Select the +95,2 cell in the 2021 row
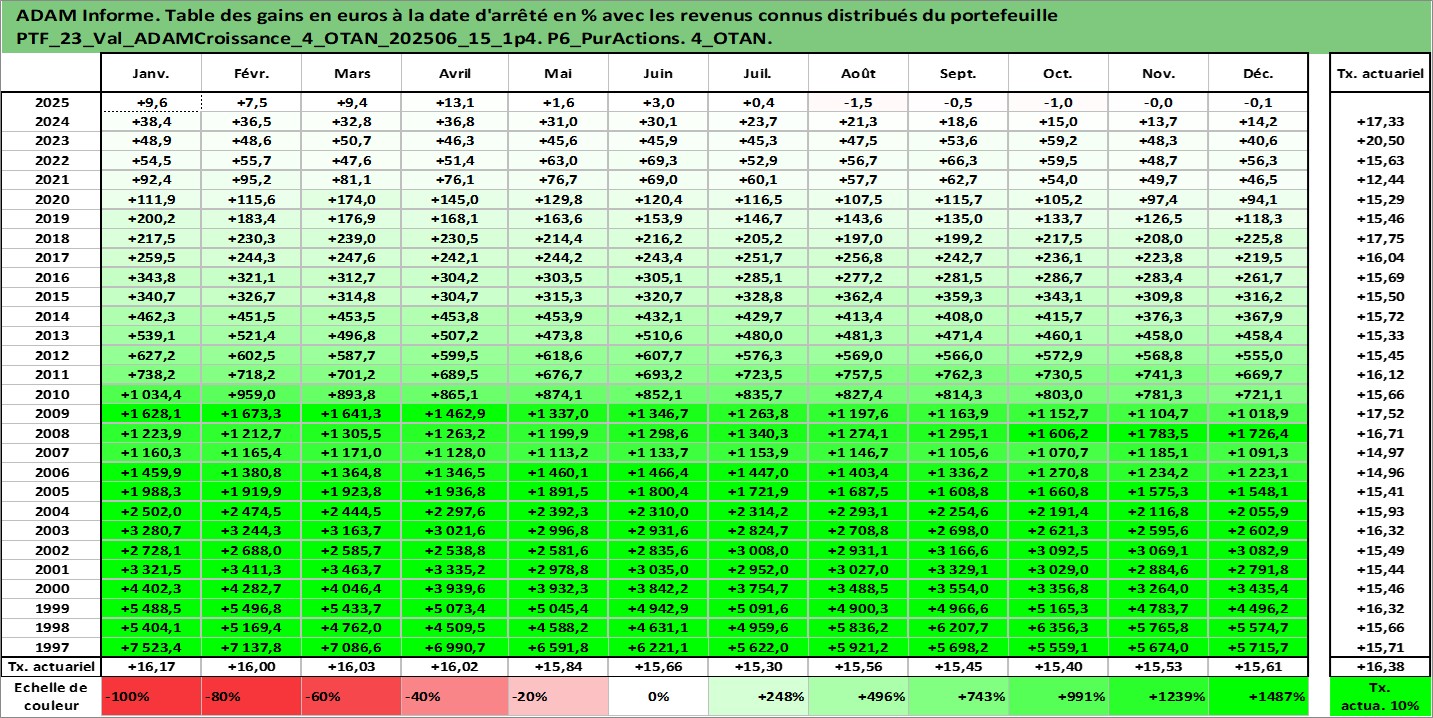The height and width of the screenshot is (718, 1433). 252,180
